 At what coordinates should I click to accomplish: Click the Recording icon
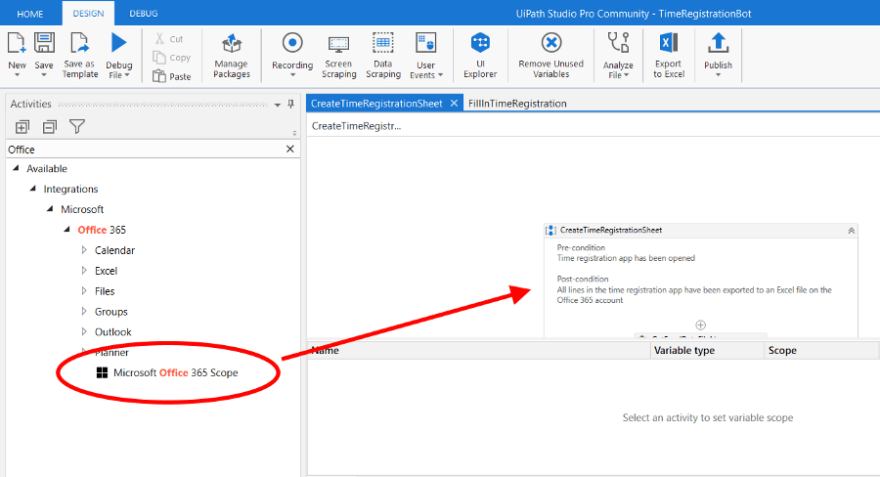[292, 43]
